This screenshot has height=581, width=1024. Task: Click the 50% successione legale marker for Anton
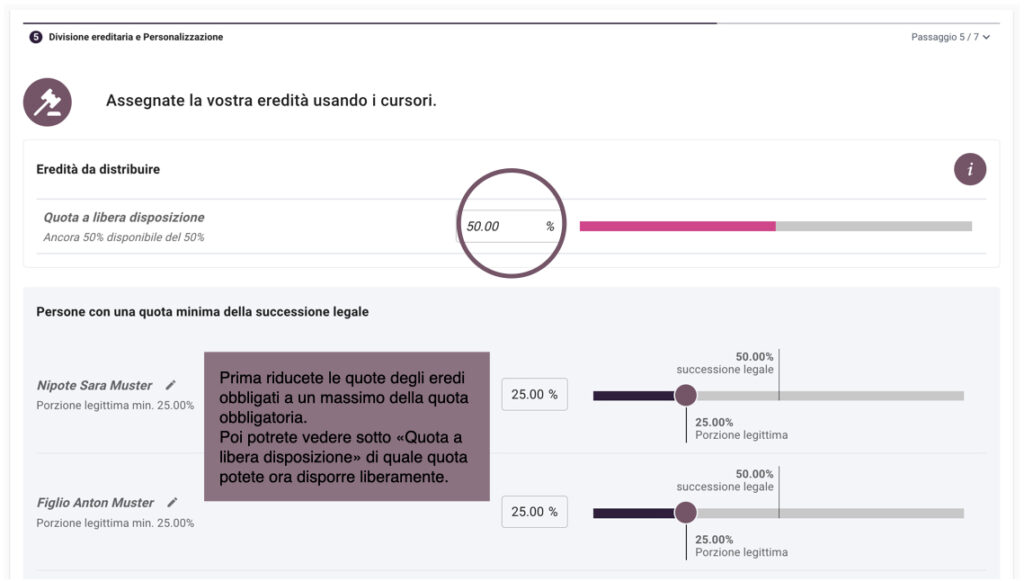[779, 494]
